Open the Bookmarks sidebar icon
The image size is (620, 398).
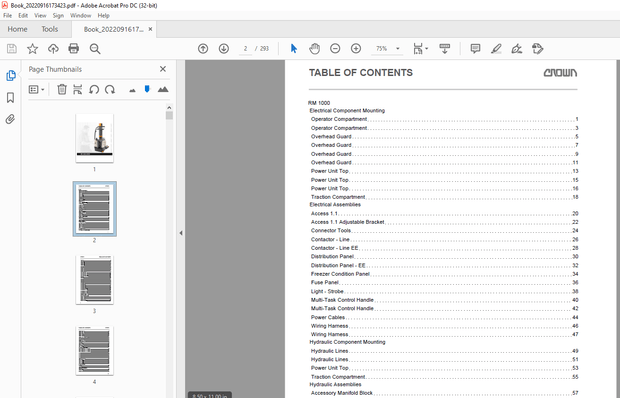click(11, 98)
